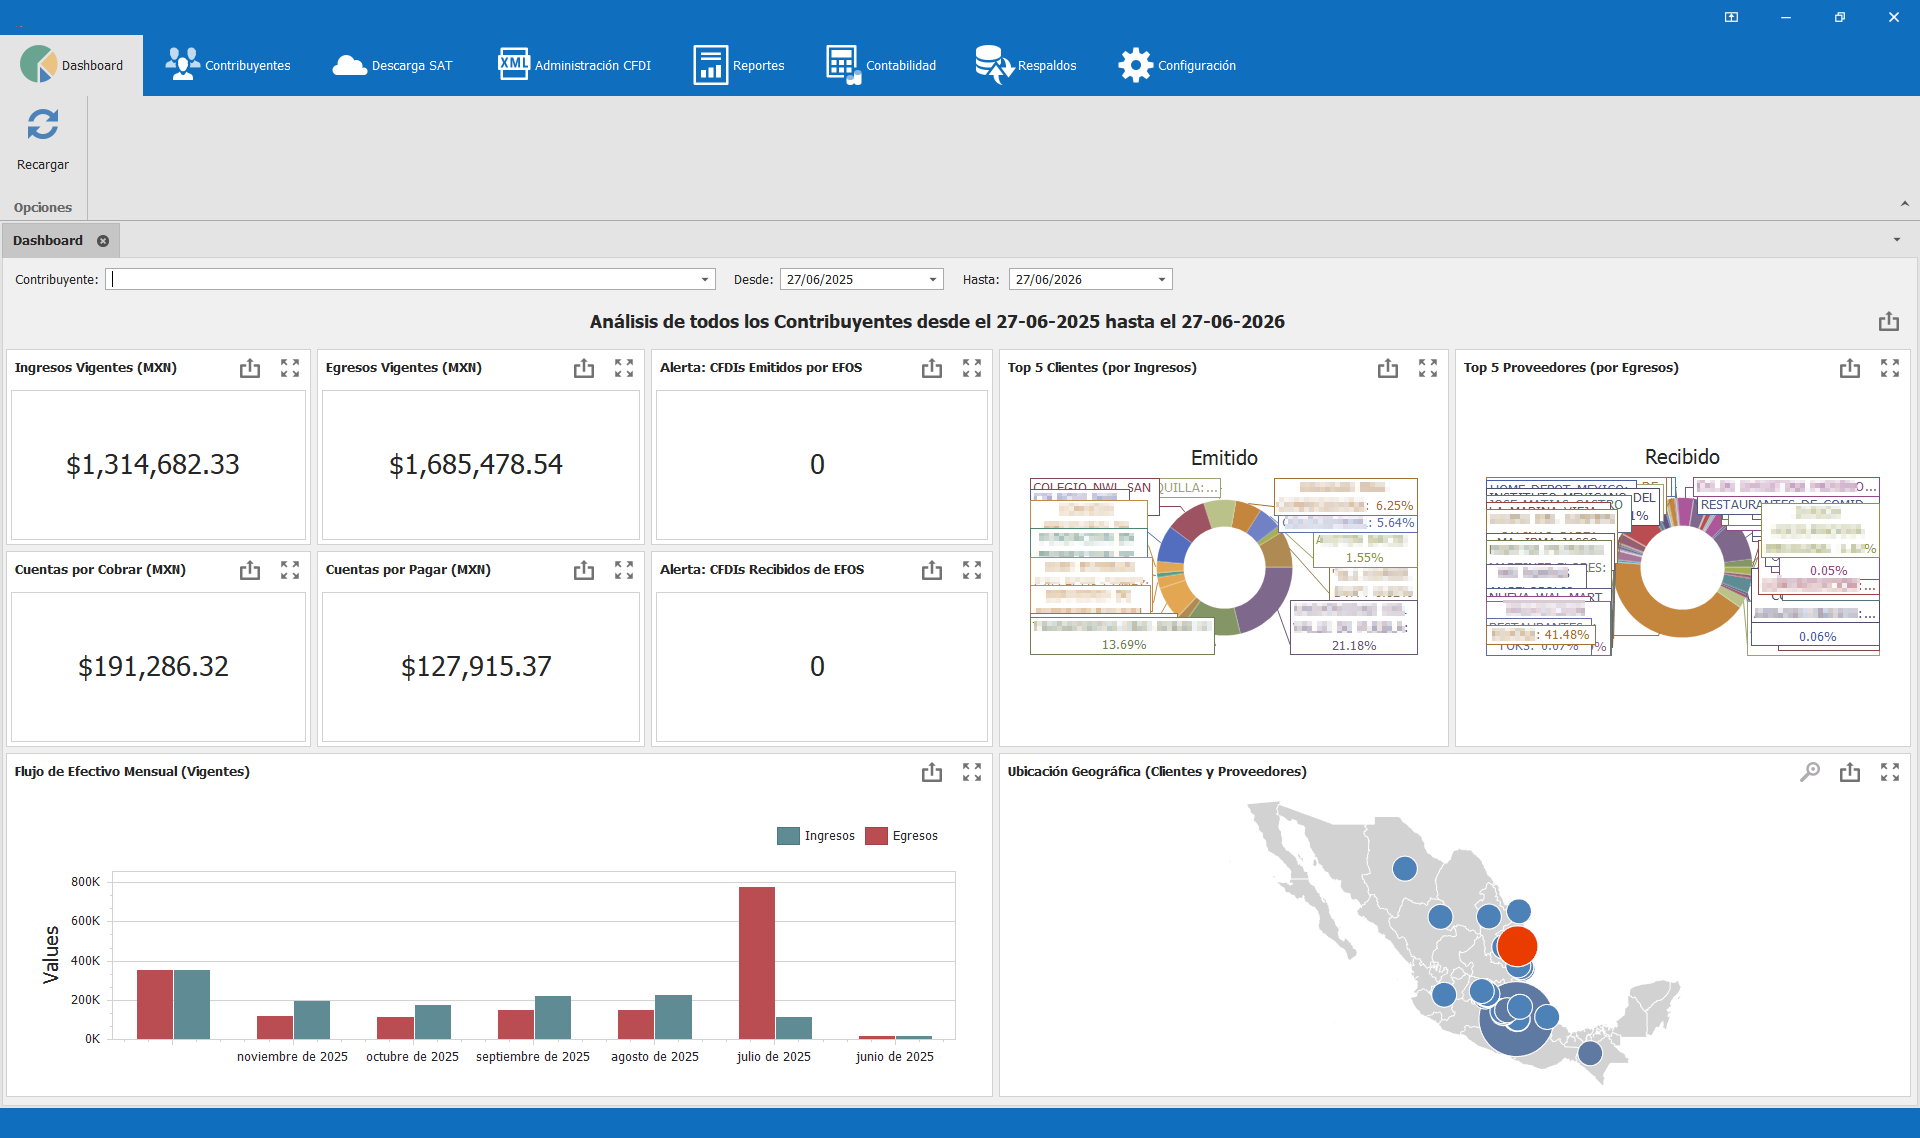1920x1138 pixels.
Task: Switch to Administración CFDI tab
Action: [x=574, y=65]
